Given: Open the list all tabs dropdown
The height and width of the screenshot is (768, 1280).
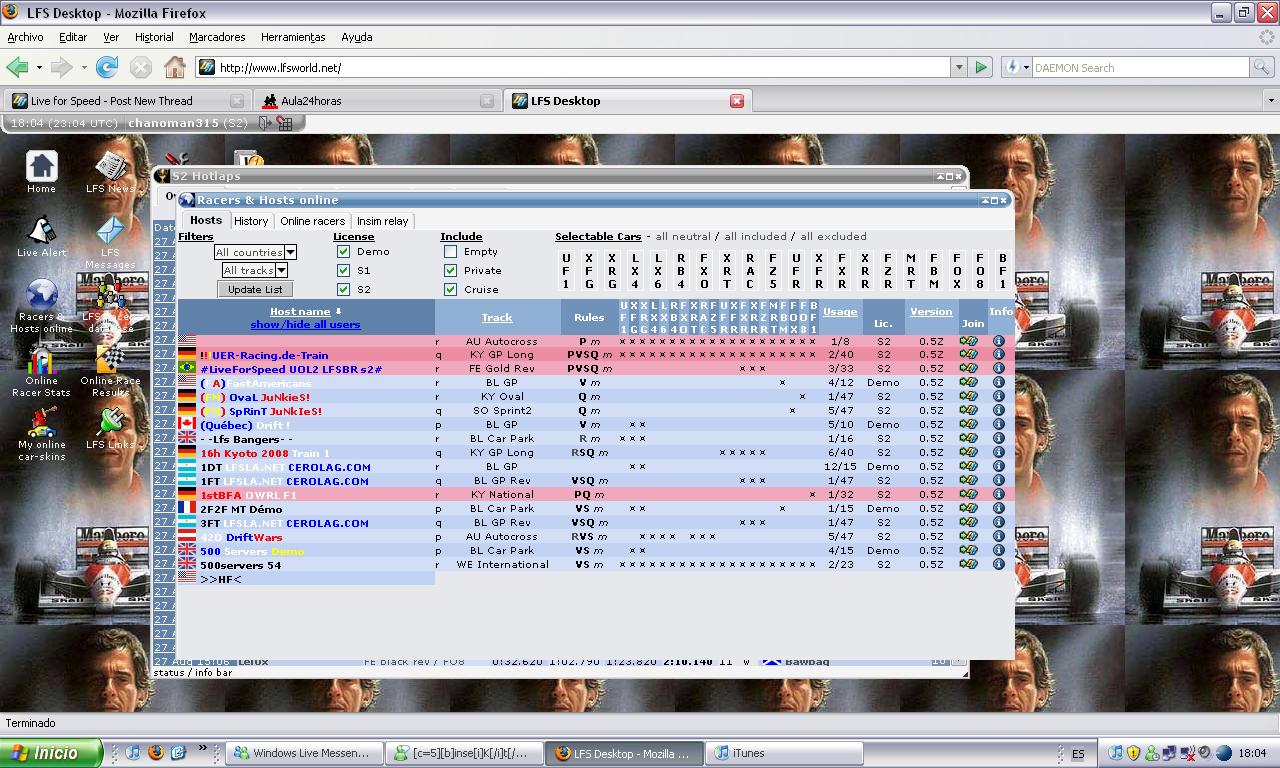Looking at the screenshot, I should point(1271,100).
